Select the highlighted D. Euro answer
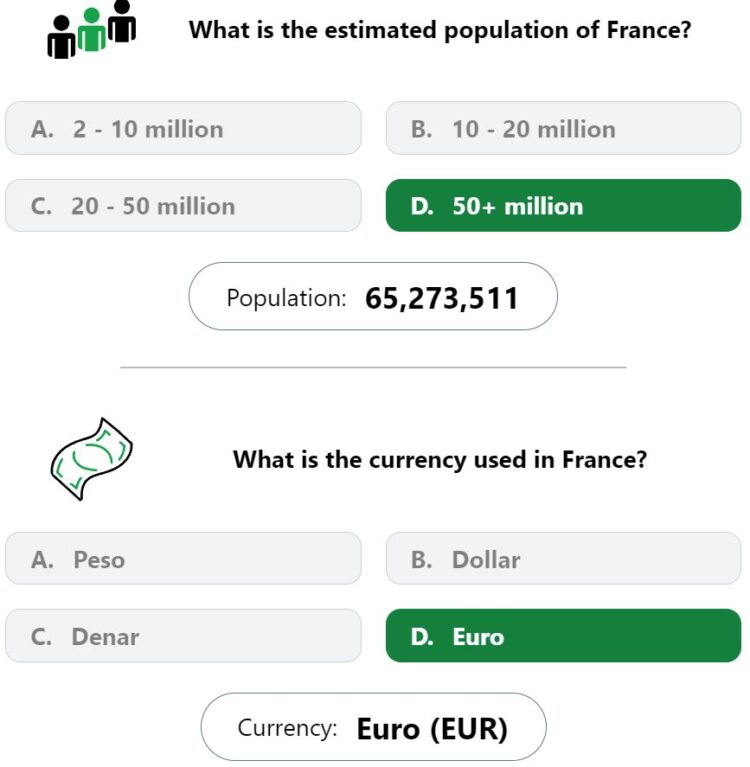The image size is (750, 767). click(564, 636)
